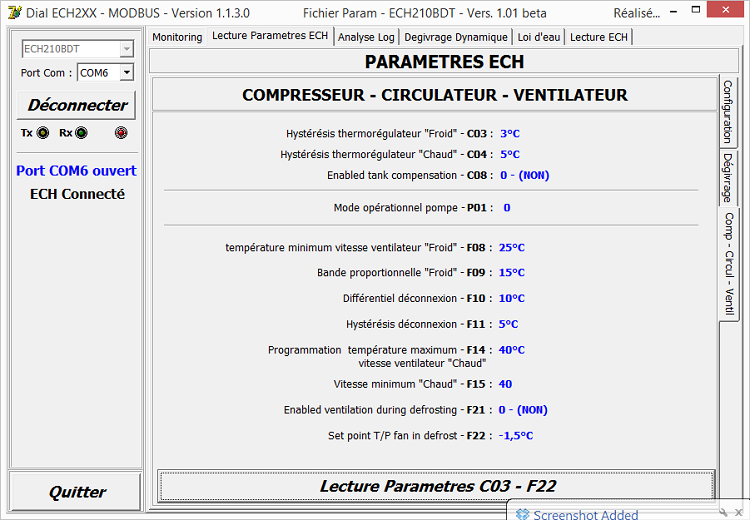Switch to the vertical Dégivrage side tab
This screenshot has height=520, width=750.
coord(728,177)
